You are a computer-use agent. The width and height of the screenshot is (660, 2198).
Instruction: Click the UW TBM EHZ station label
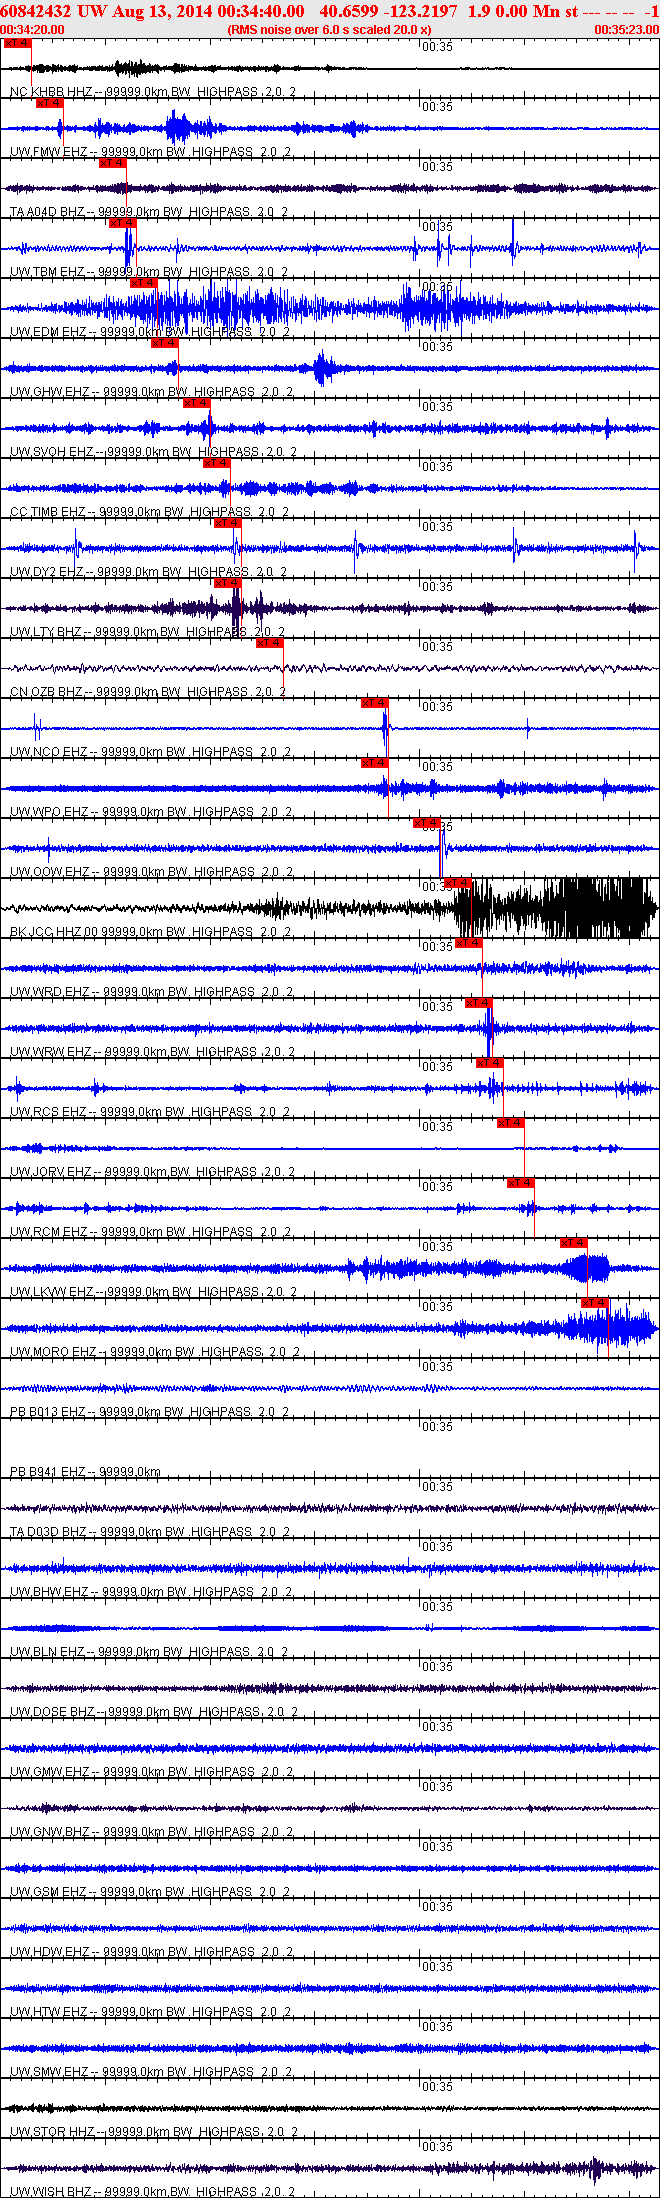click(x=150, y=272)
